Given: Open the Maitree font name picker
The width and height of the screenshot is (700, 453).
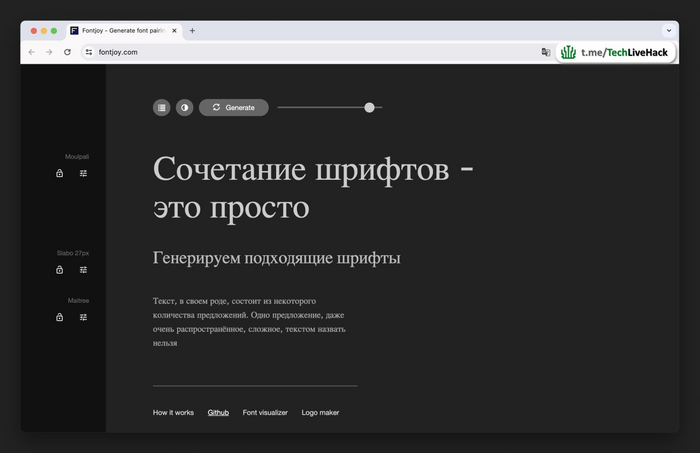Looking at the screenshot, I should 78,300.
